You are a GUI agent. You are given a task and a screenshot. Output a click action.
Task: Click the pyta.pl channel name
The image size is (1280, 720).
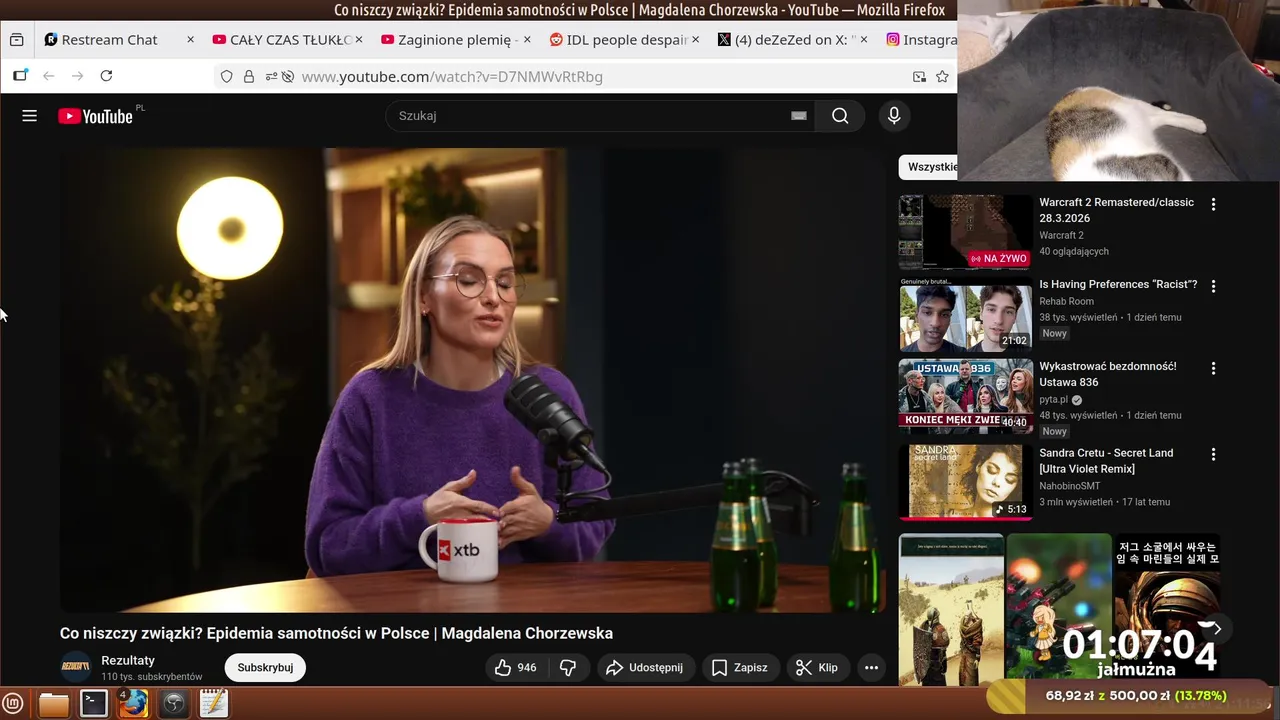(1053, 399)
